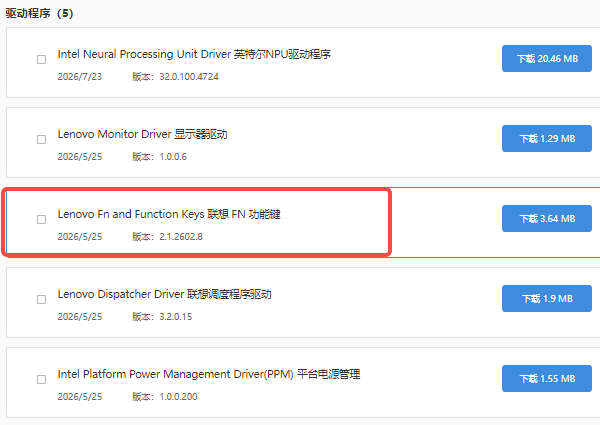Screen dimensions: 600x425
Task: Select version text 3.2.0.15
Action: pos(176,316)
